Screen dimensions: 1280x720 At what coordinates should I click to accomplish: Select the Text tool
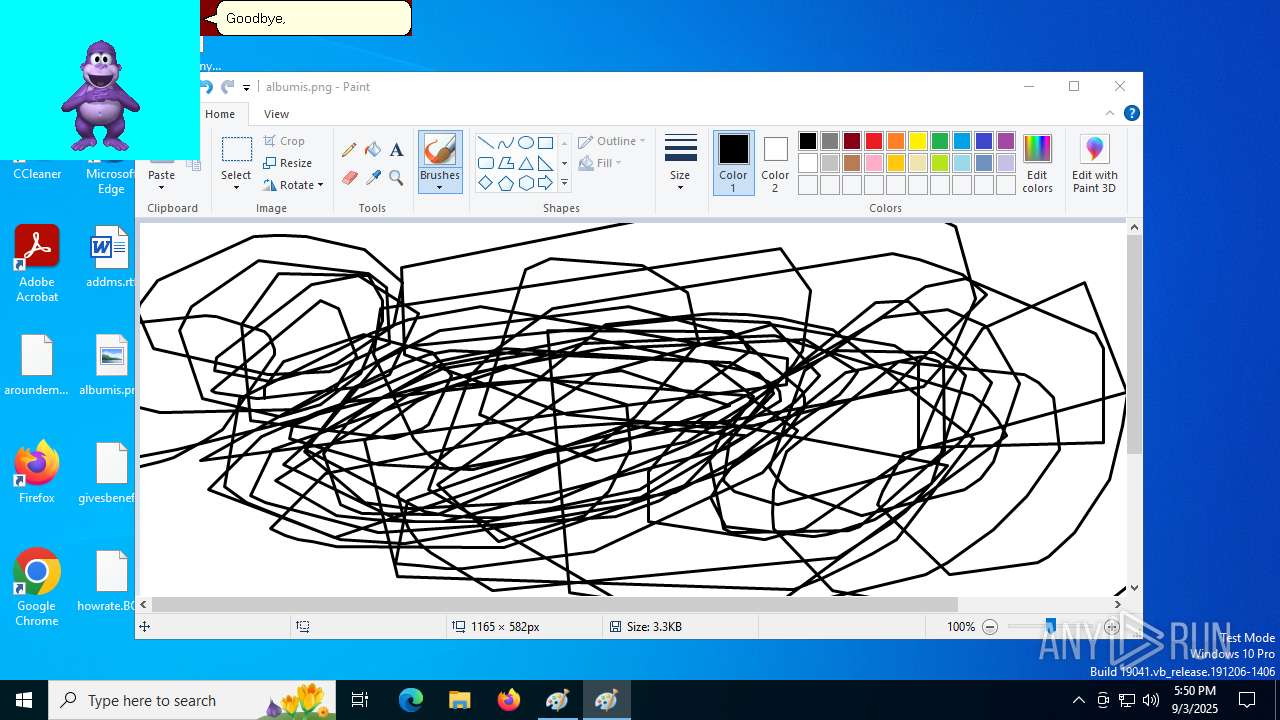396,150
